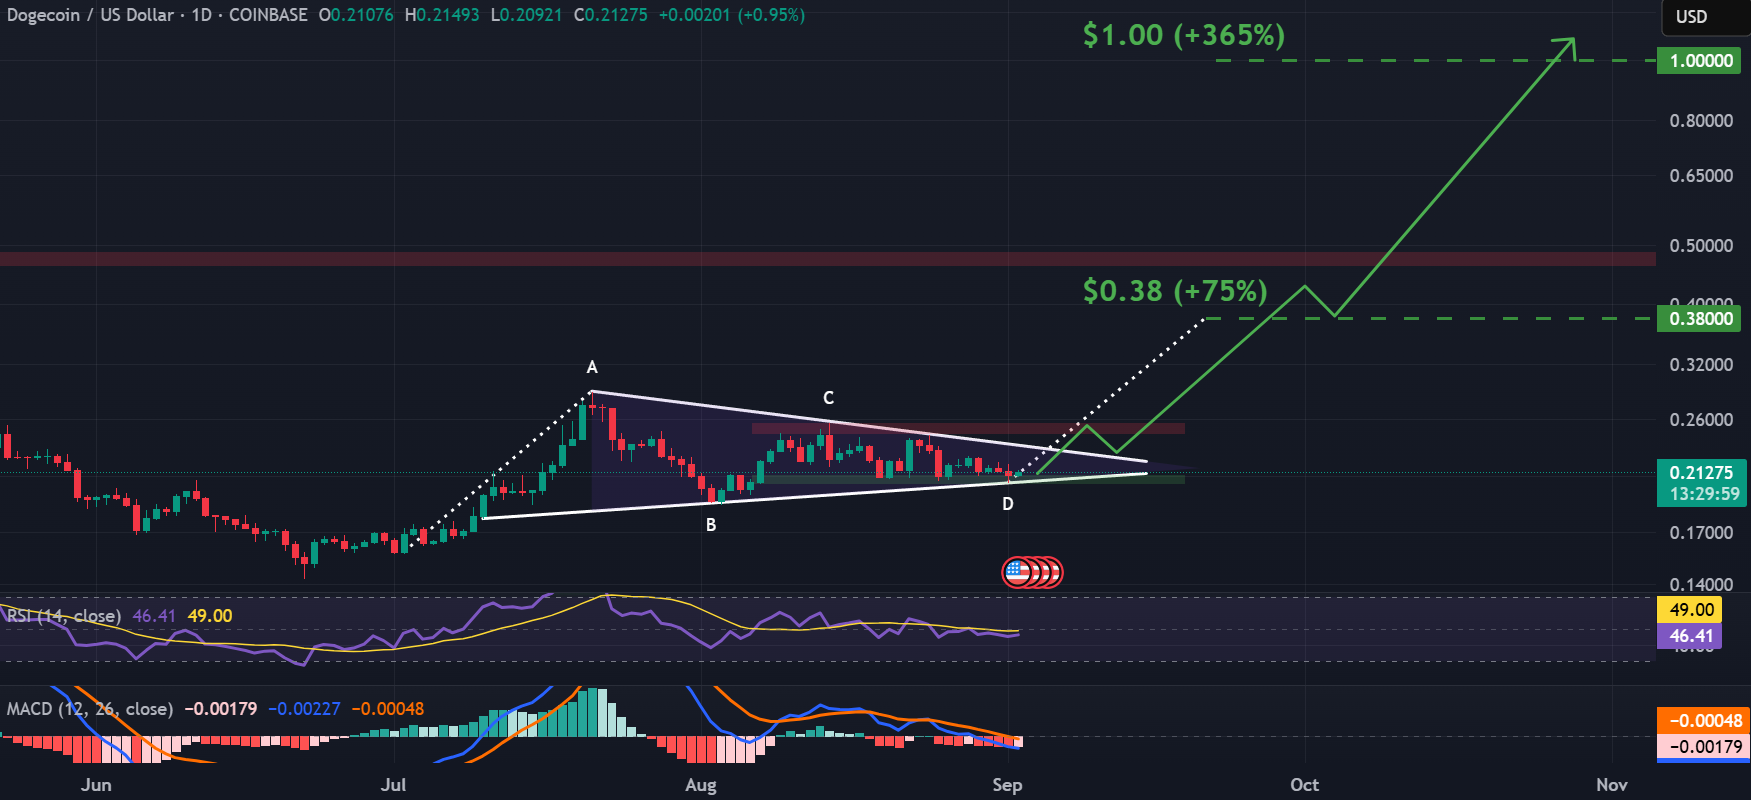Click the 0.50000 price axis label
Screen dimensions: 1751x800
pyautogui.click(x=1701, y=246)
